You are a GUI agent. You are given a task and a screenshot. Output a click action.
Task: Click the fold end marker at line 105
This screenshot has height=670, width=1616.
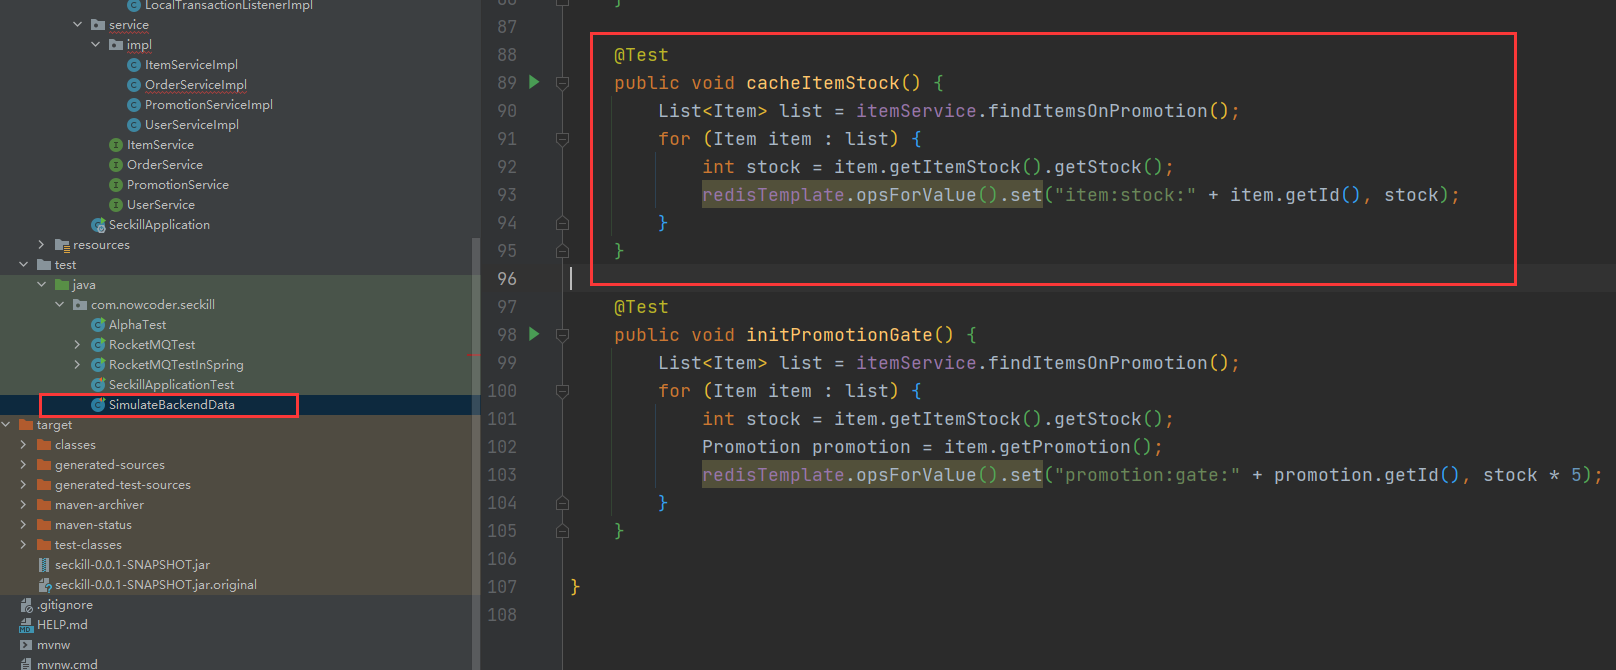(x=562, y=531)
